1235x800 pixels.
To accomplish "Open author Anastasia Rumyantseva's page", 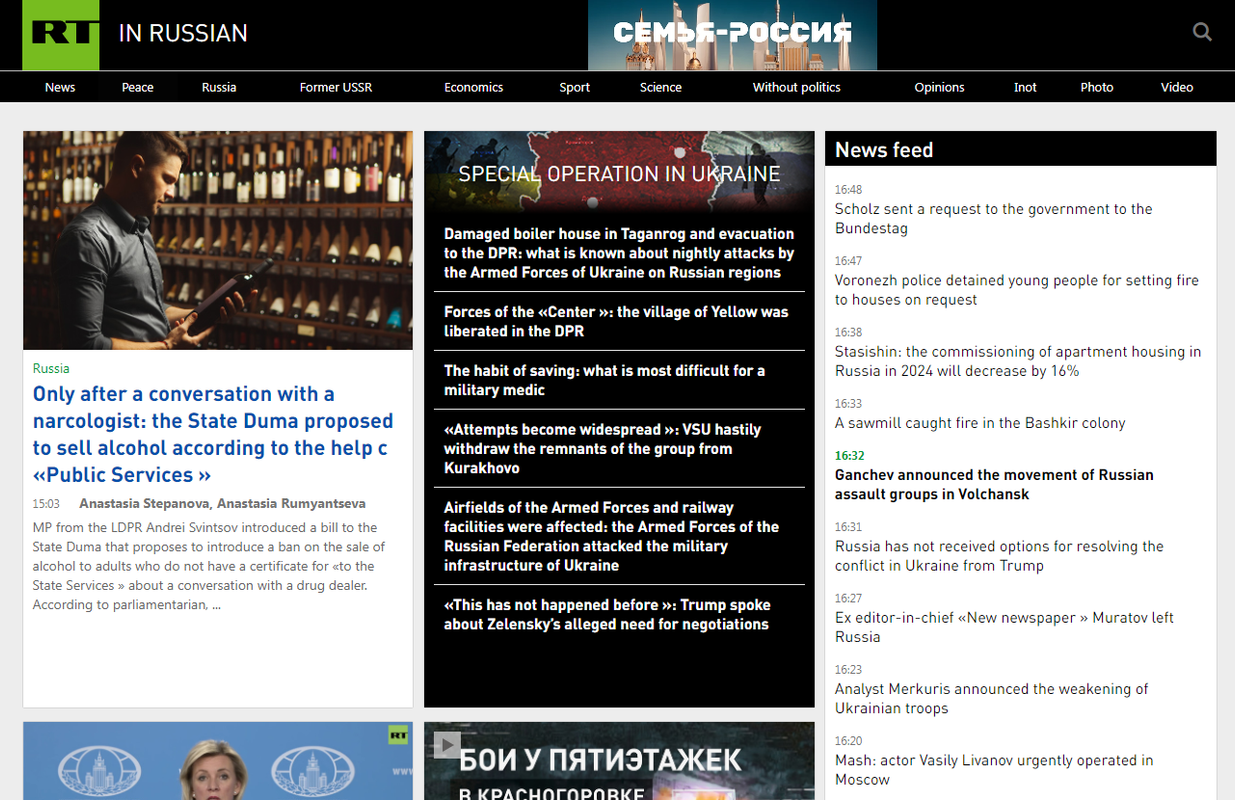I will (x=291, y=503).
